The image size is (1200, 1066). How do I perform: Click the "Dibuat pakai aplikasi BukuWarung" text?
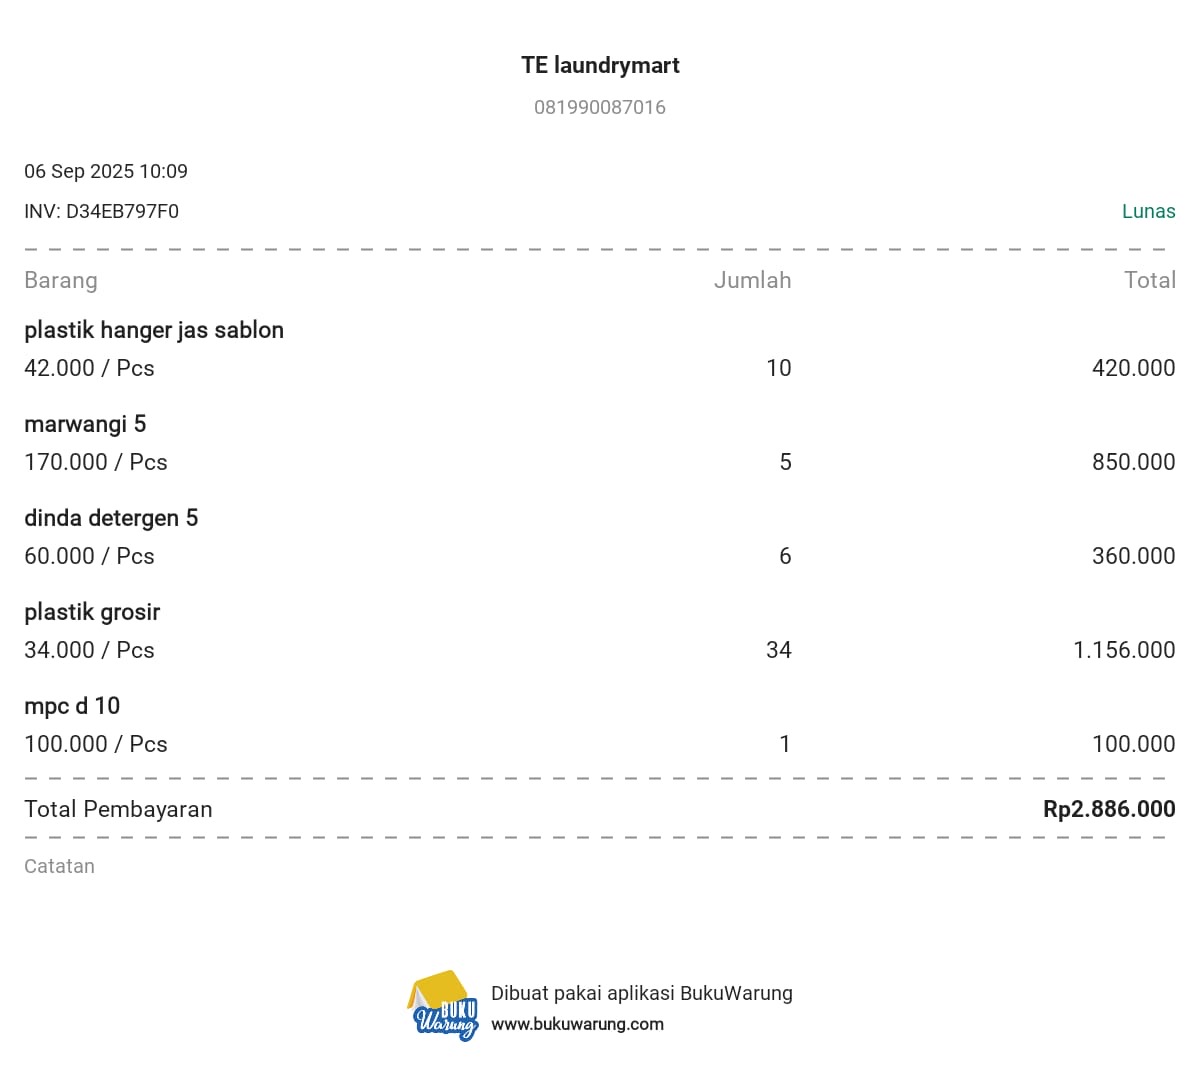pos(641,993)
